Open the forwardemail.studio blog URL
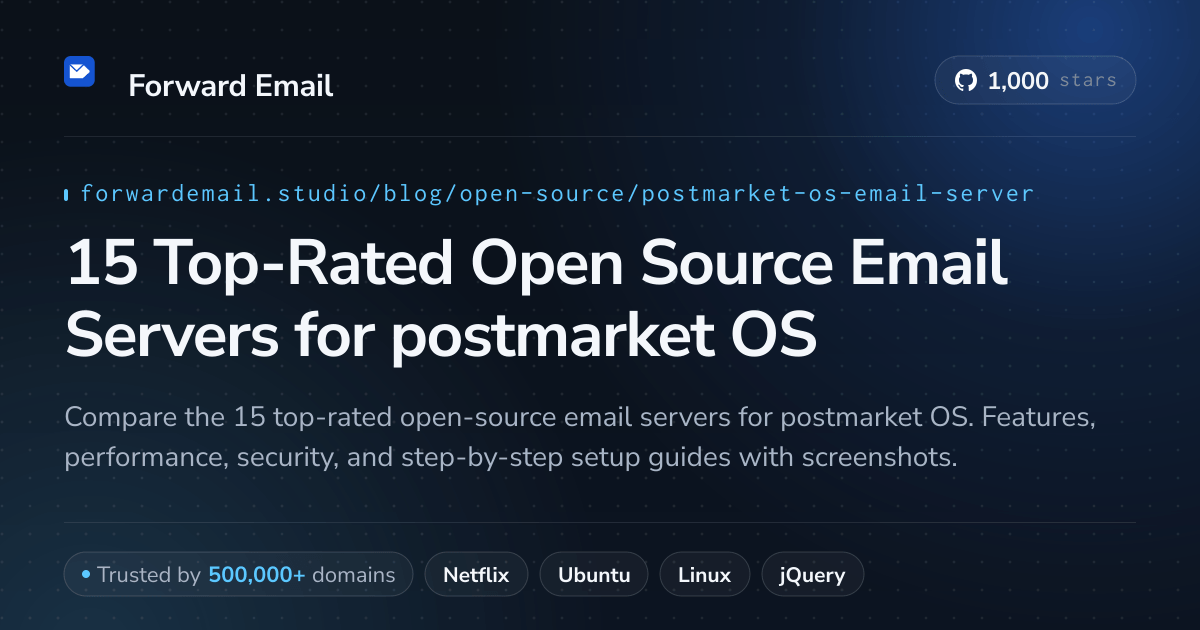 click(557, 193)
